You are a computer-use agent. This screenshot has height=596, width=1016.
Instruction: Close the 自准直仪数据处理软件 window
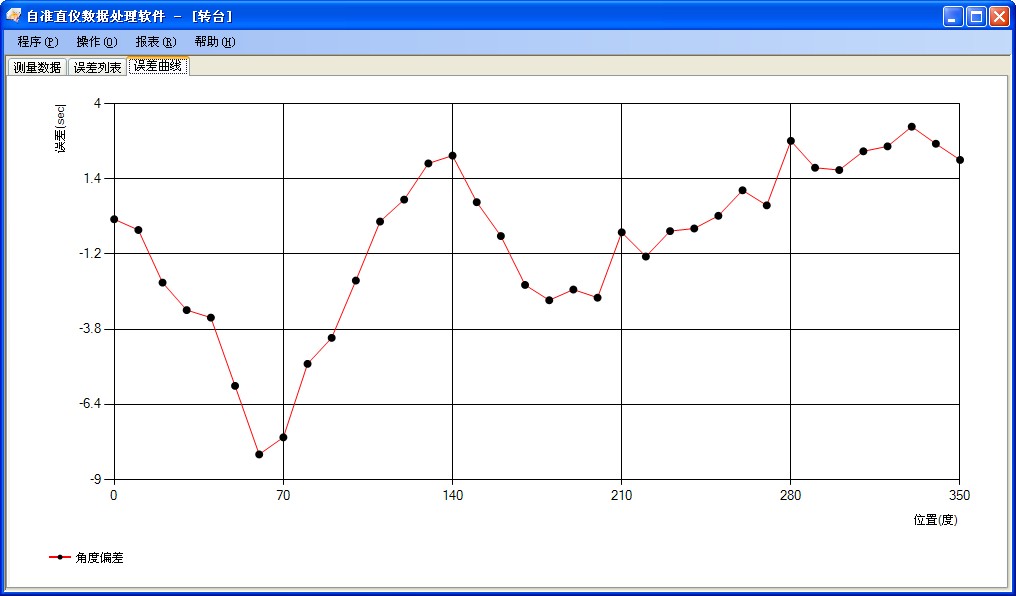pyautogui.click(x=999, y=16)
